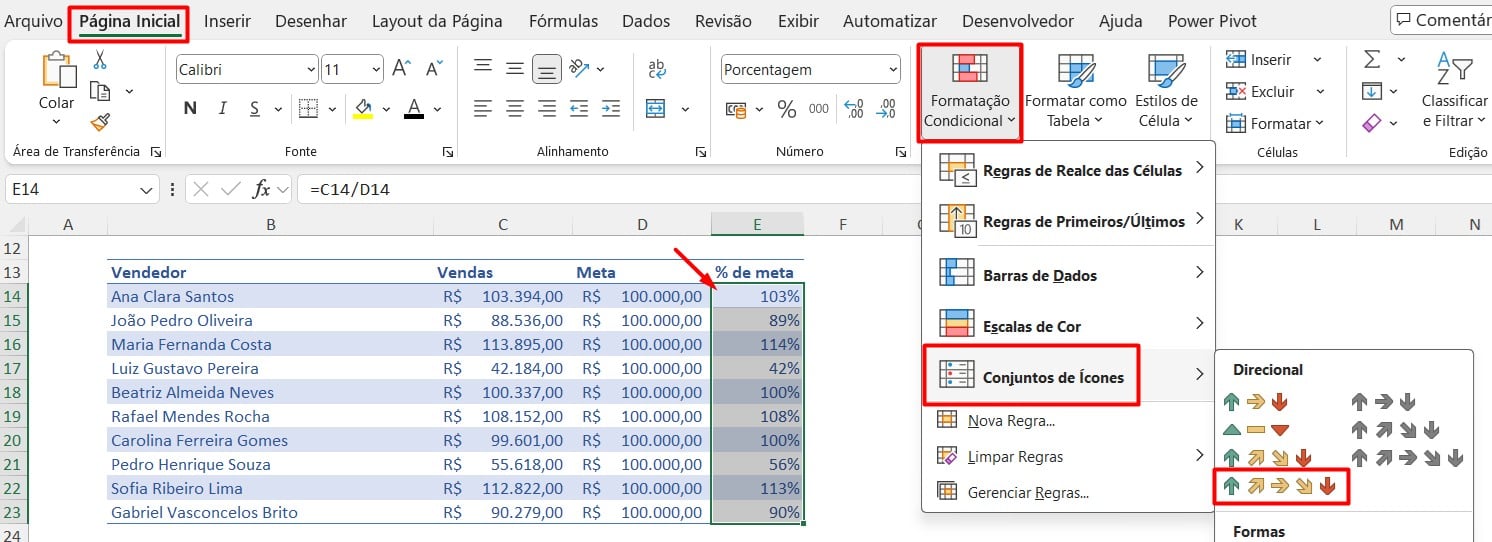Open the Fórmulas ribbon tab
The width and height of the screenshot is (1492, 542).
coord(563,21)
